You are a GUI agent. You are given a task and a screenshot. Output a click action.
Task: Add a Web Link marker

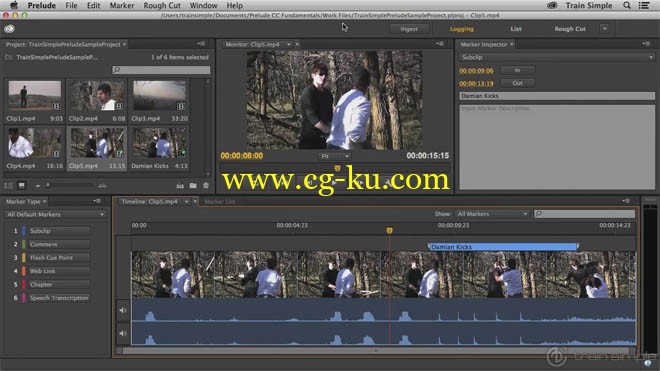pos(59,271)
